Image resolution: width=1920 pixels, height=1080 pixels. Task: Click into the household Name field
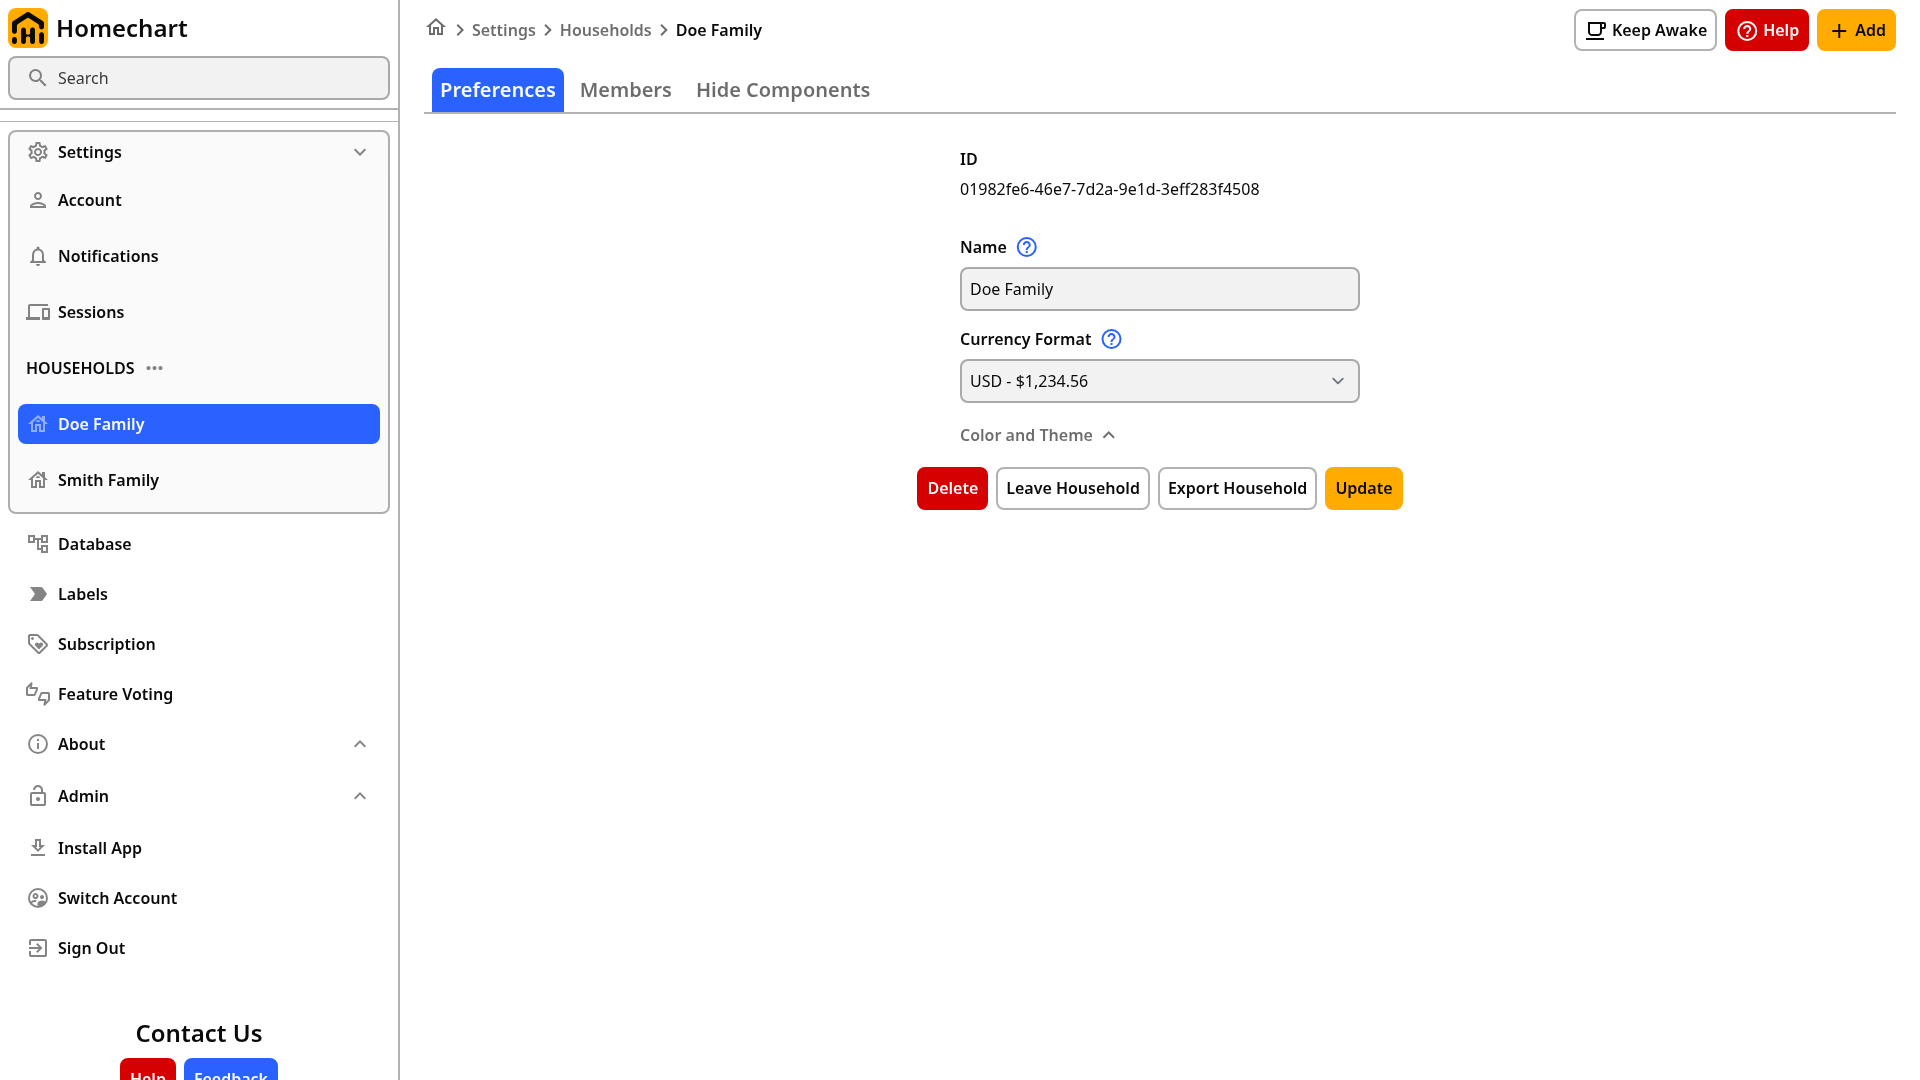tap(1160, 289)
